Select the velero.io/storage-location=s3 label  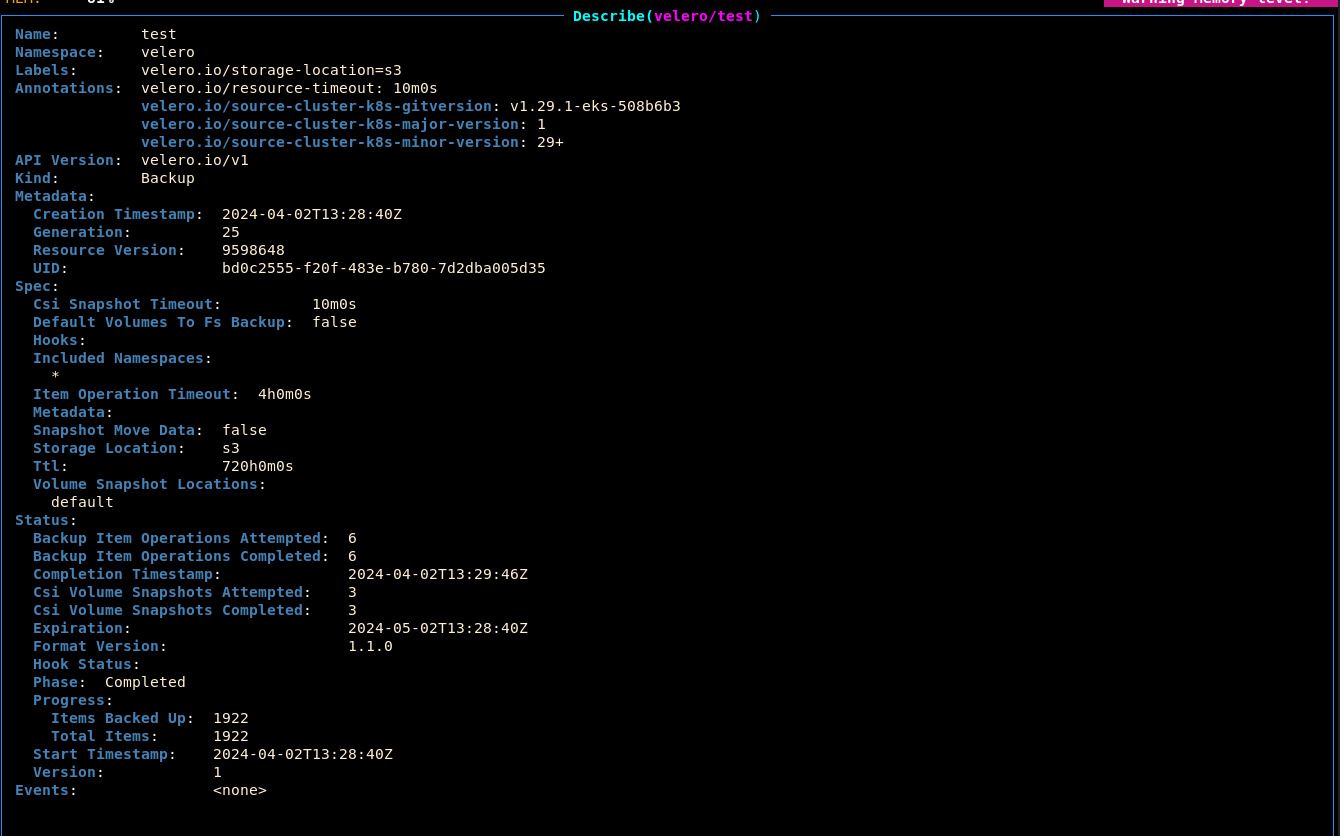pos(271,70)
